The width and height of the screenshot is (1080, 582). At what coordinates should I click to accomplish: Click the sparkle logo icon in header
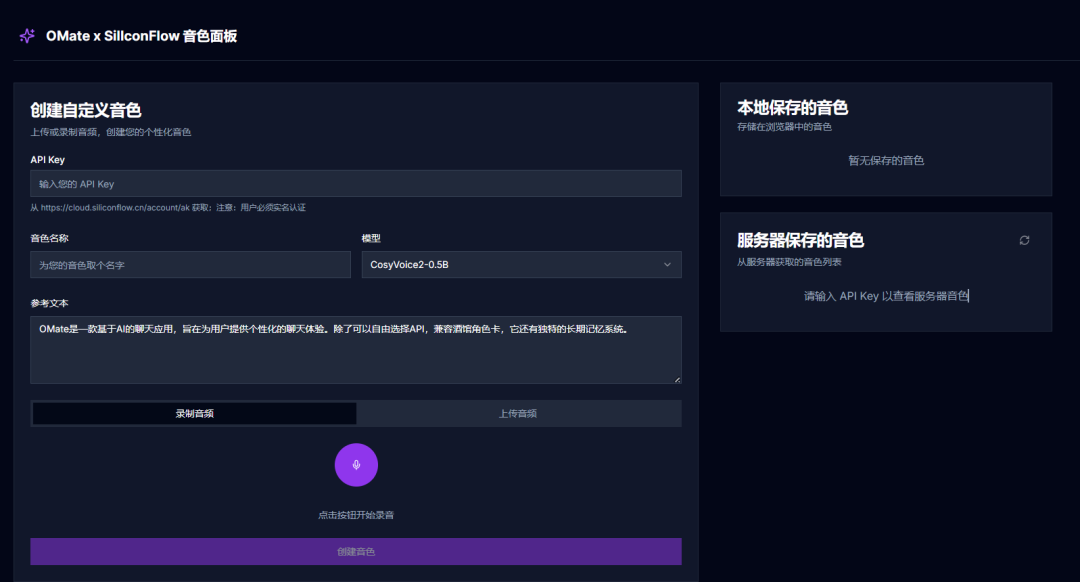(x=27, y=36)
